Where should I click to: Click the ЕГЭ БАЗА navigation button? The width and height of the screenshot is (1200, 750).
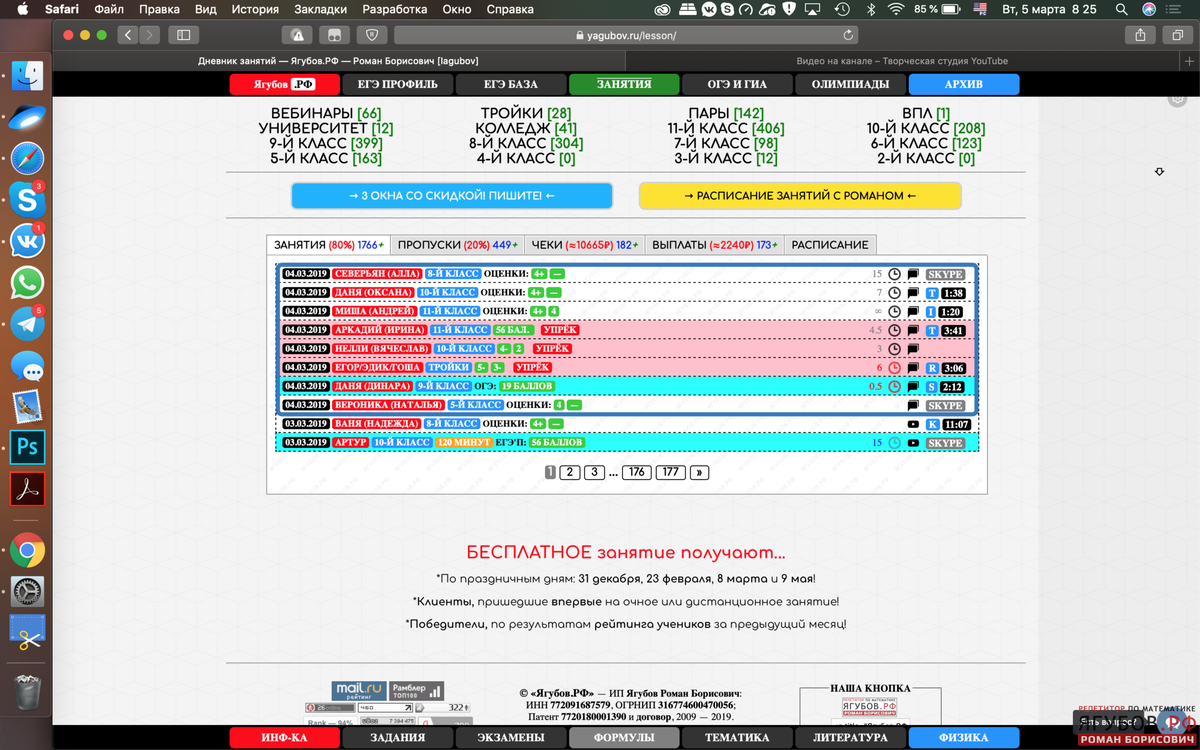[x=510, y=84]
